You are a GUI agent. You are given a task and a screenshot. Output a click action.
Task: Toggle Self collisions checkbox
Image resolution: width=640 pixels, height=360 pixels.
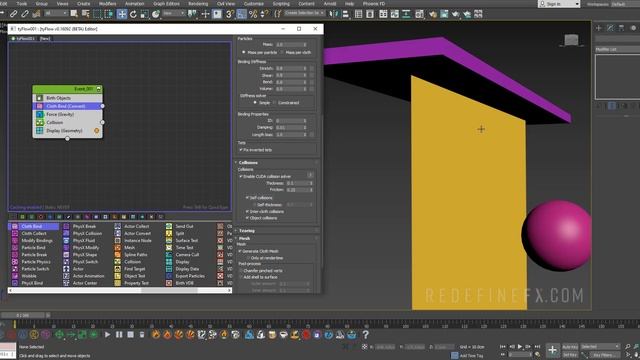247,198
